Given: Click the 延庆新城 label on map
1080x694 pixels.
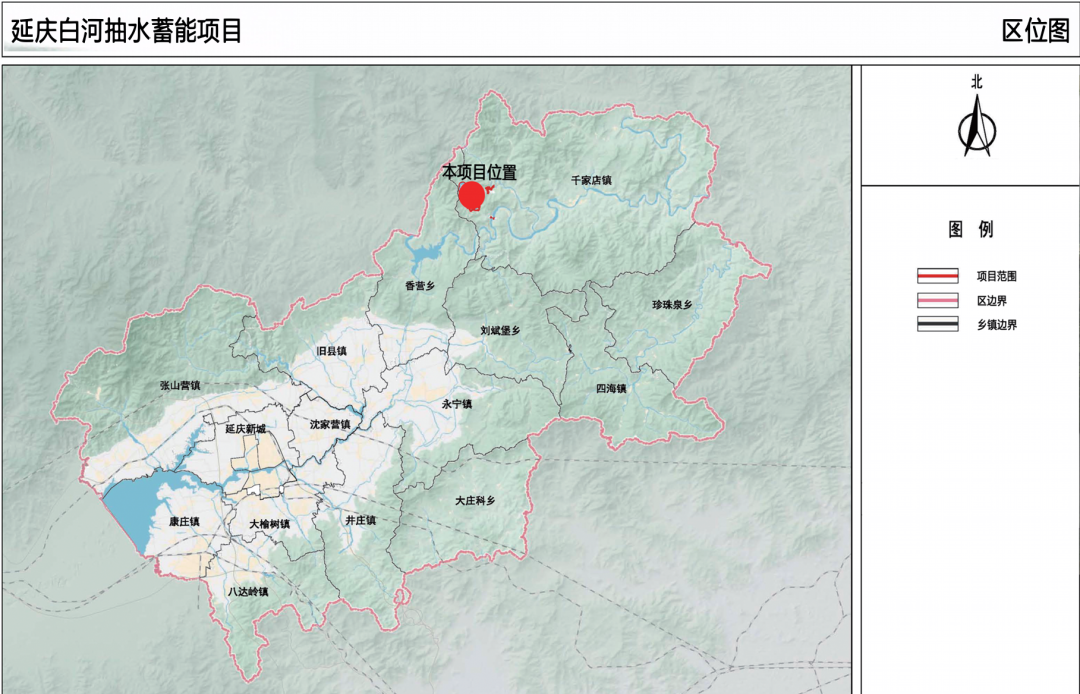Looking at the screenshot, I should point(245,429).
